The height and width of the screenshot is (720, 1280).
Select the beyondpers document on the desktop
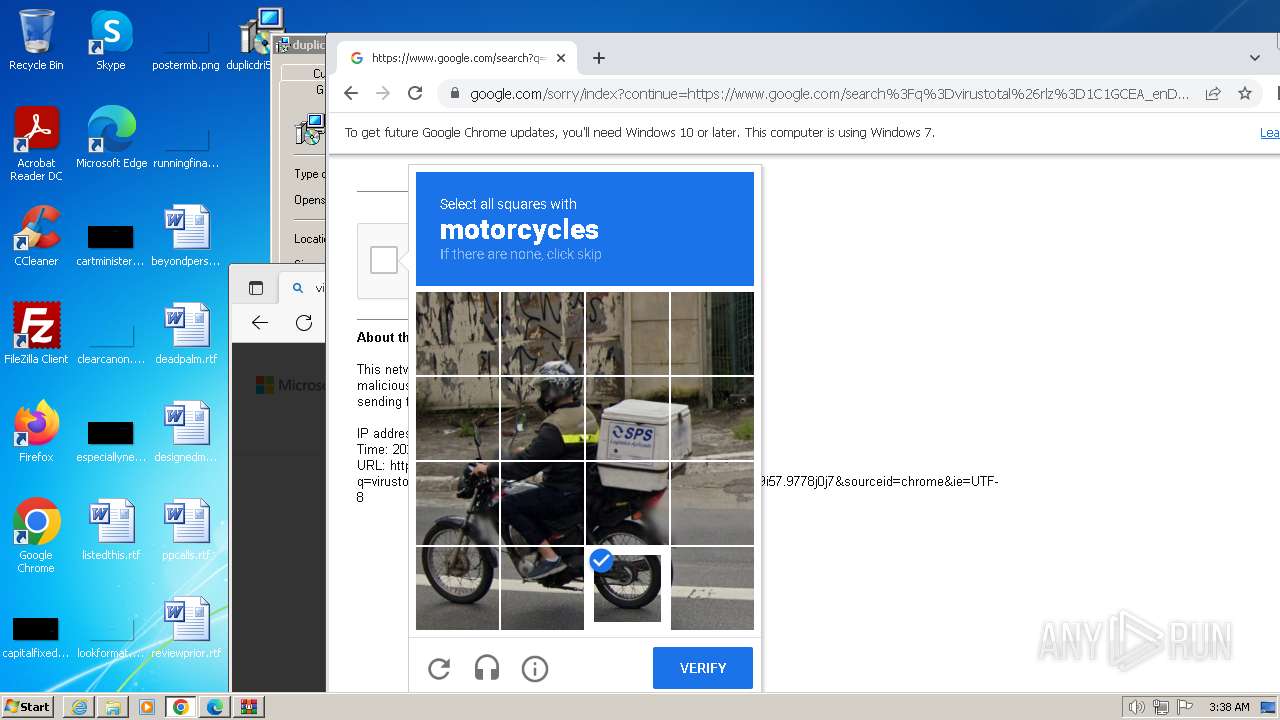[186, 236]
